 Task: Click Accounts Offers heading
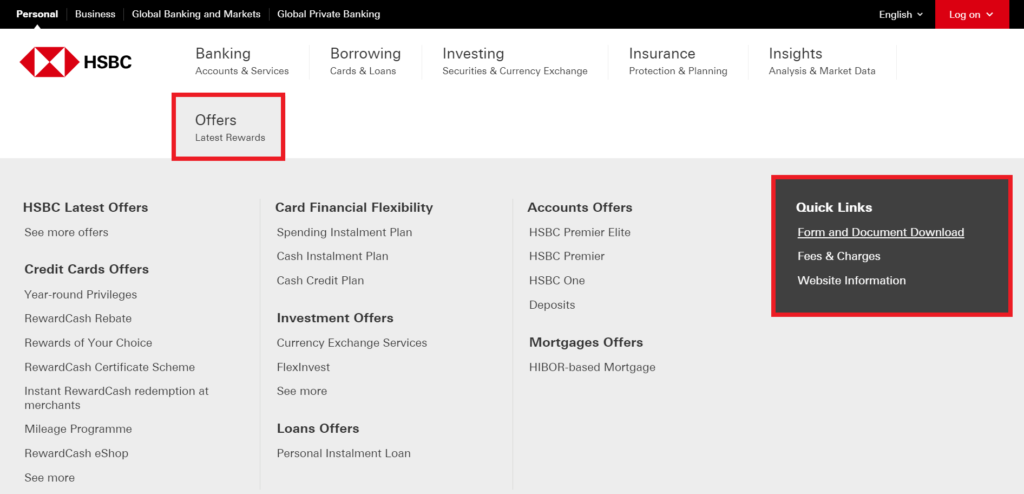coord(580,207)
